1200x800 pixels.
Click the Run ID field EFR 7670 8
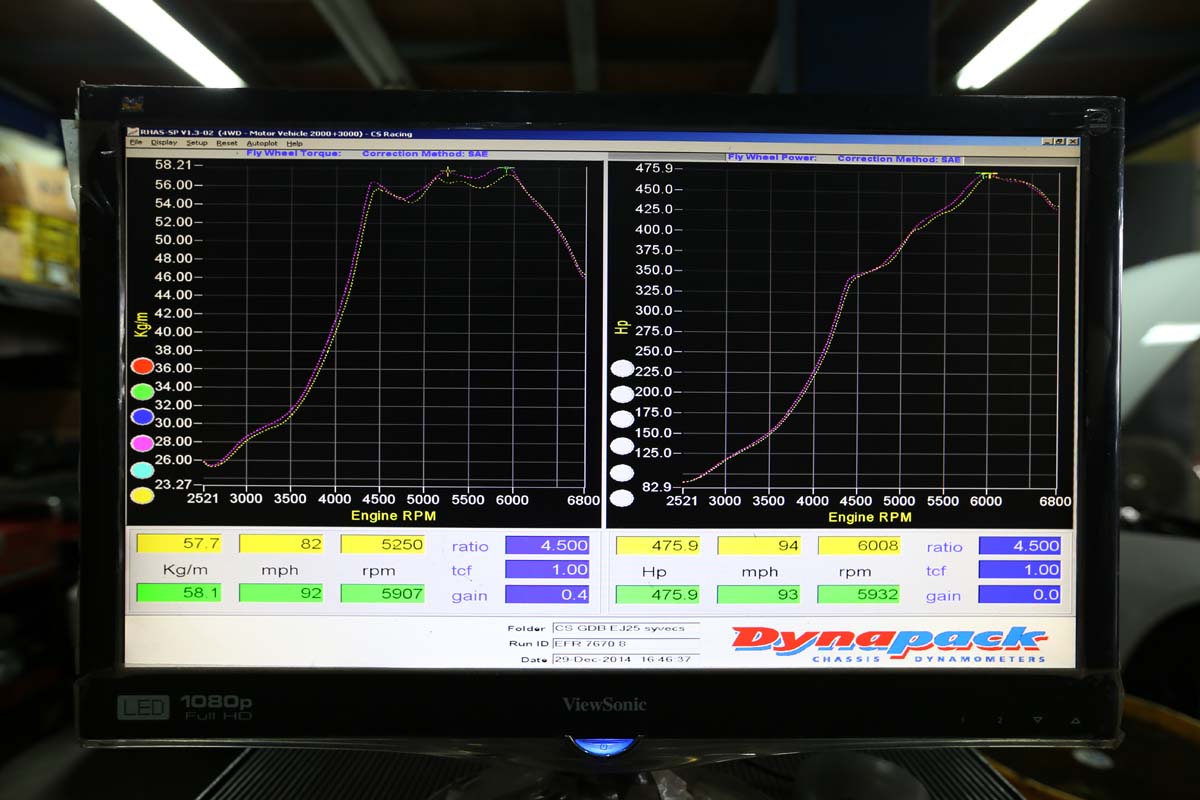click(x=625, y=643)
